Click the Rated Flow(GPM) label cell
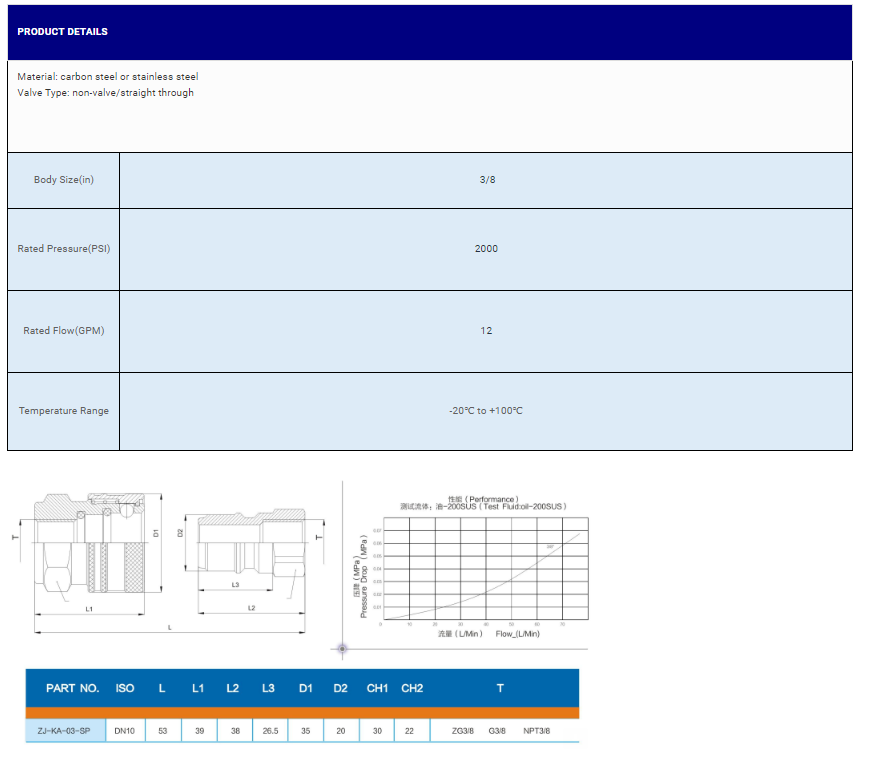 tap(64, 331)
